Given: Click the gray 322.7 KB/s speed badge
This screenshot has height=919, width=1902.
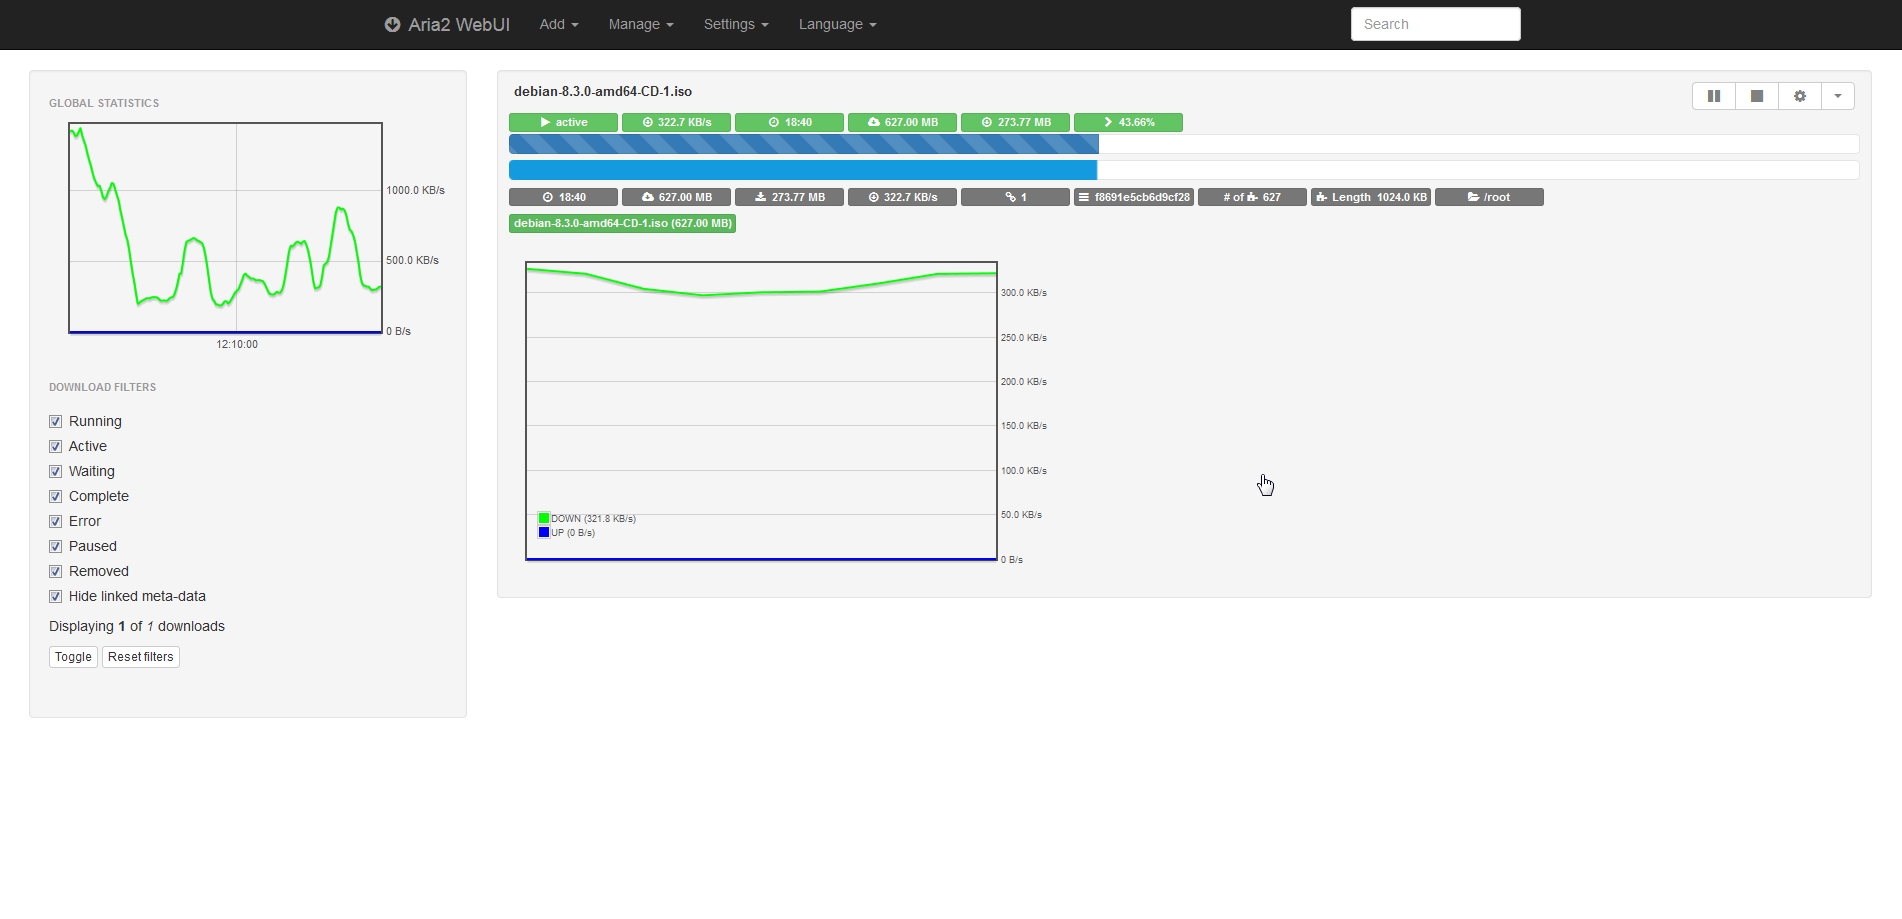Looking at the screenshot, I should point(902,197).
